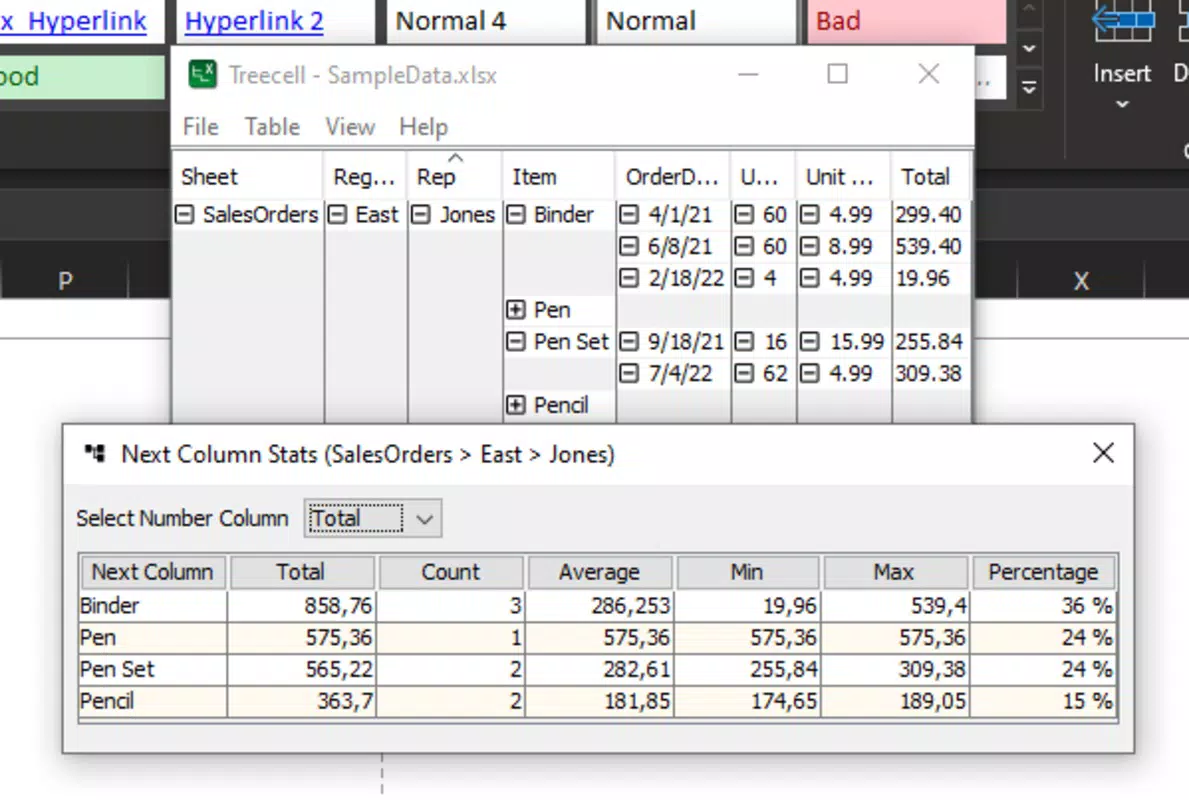
Task: Apply the Hyperlink 2 cell style
Action: 275,21
